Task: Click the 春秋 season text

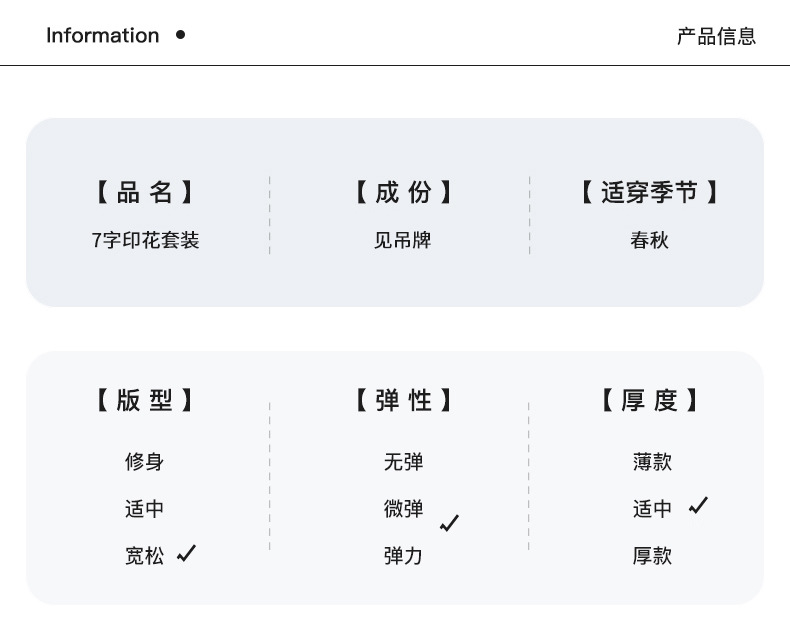Action: pyautogui.click(x=649, y=241)
